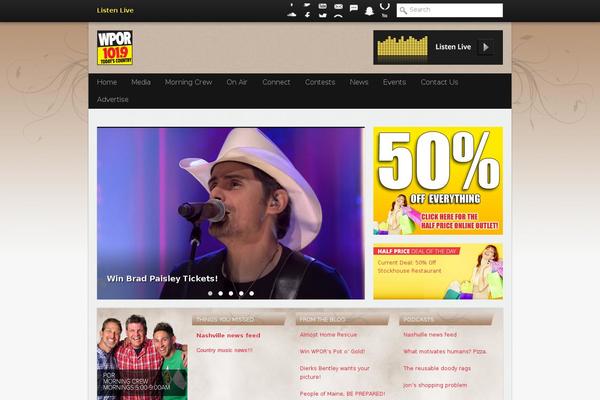Image resolution: width=600 pixels, height=400 pixels.
Task: Open Almost Home Rescue blog post
Action: tap(328, 335)
